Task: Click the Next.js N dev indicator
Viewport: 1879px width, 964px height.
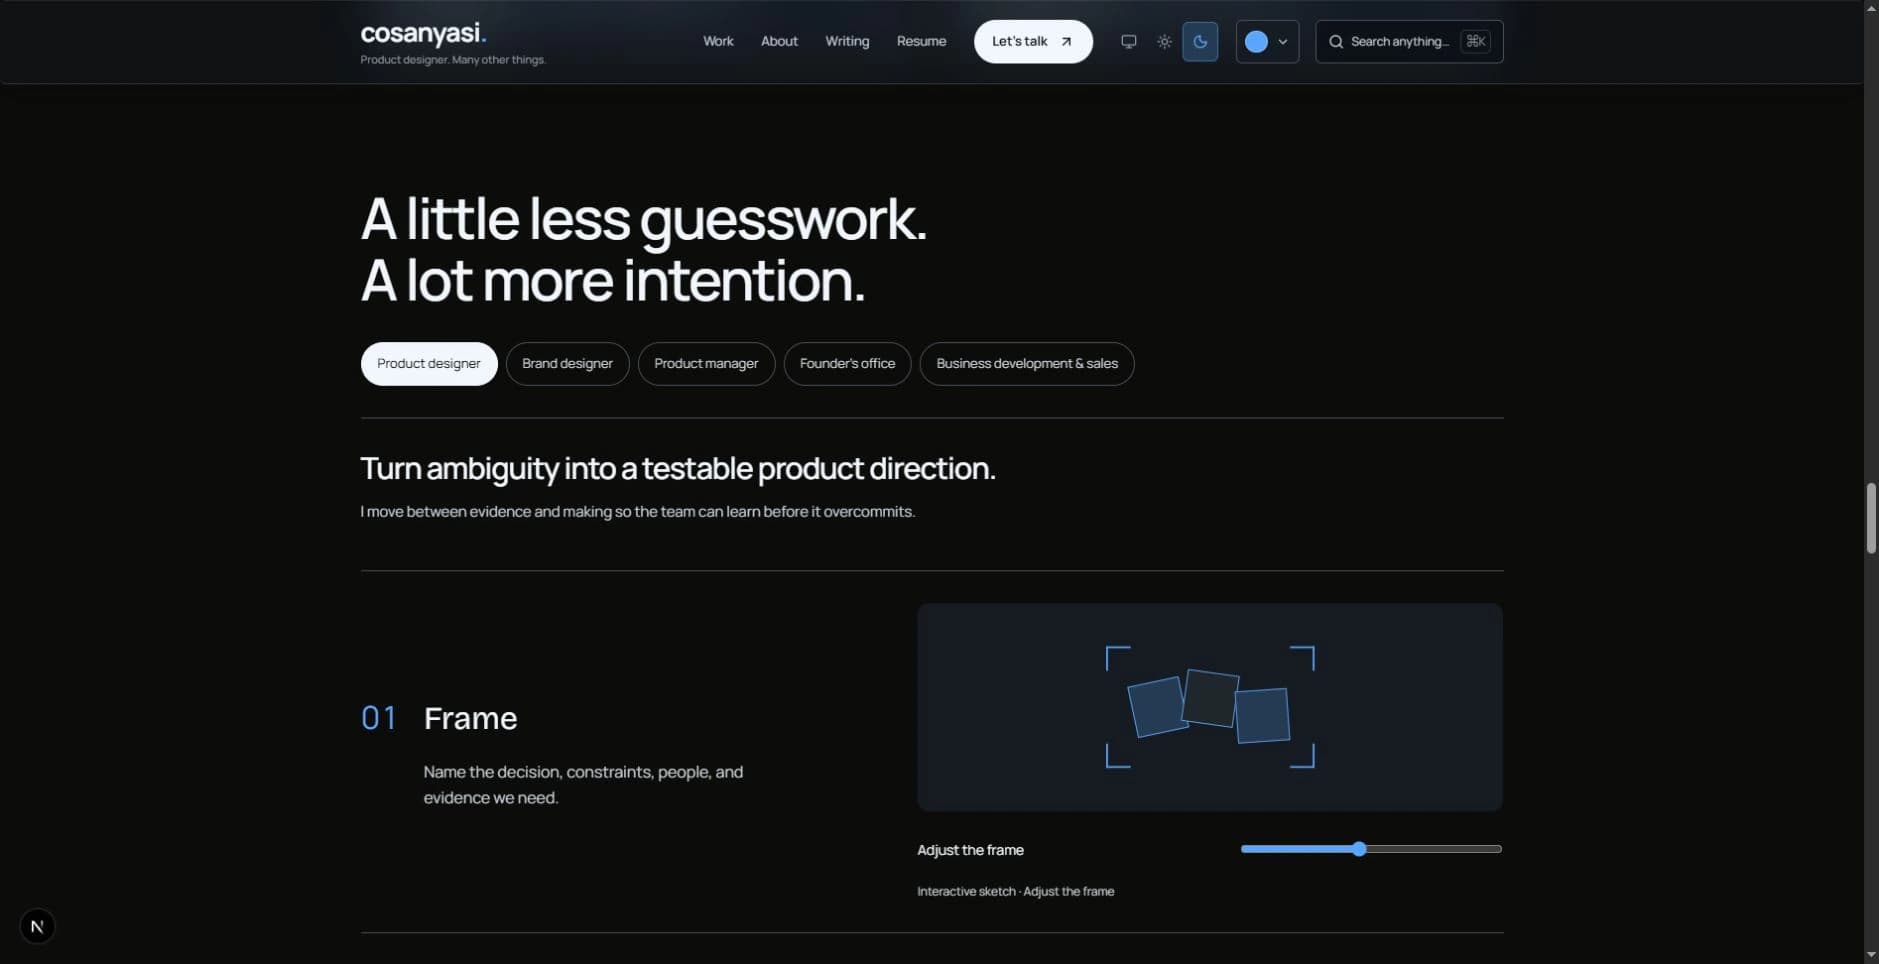Action: coord(37,926)
